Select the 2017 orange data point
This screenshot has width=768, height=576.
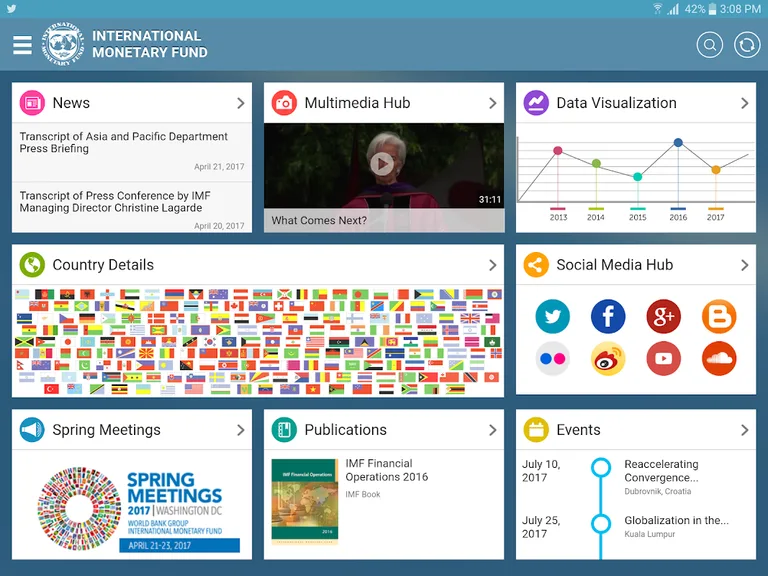pyautogui.click(x=716, y=169)
